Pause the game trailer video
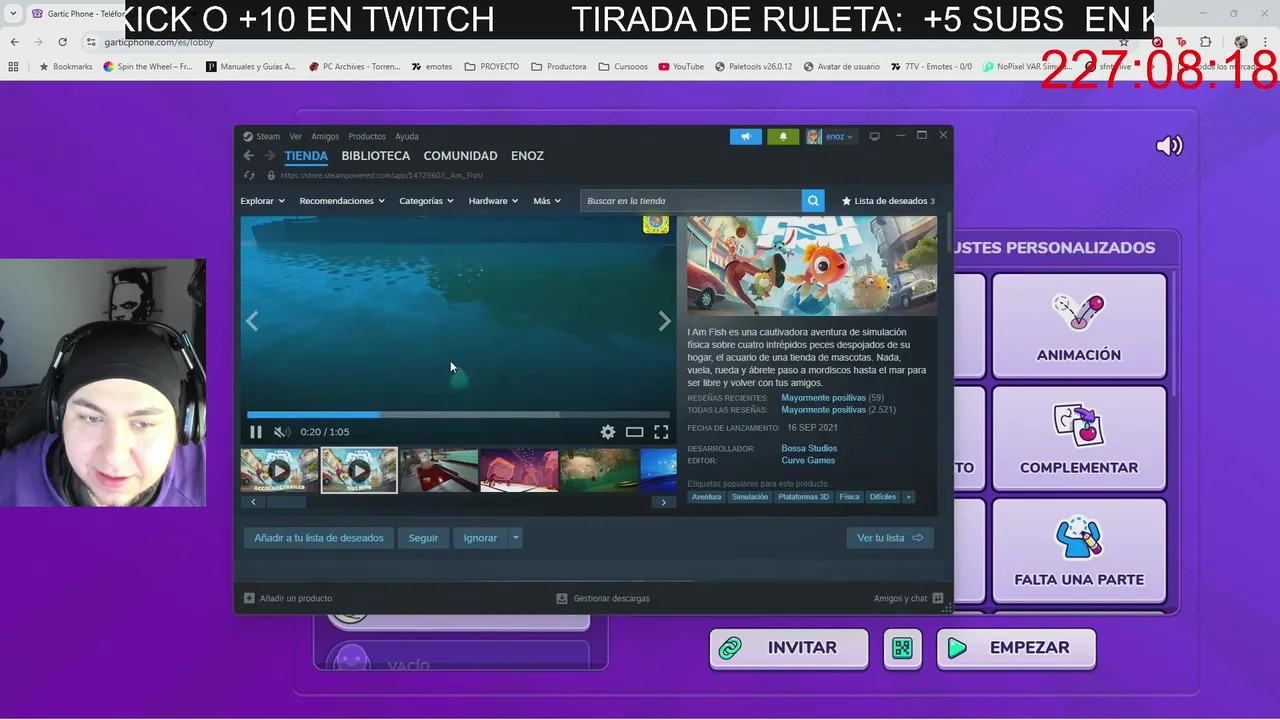The image size is (1280, 720). tap(255, 432)
